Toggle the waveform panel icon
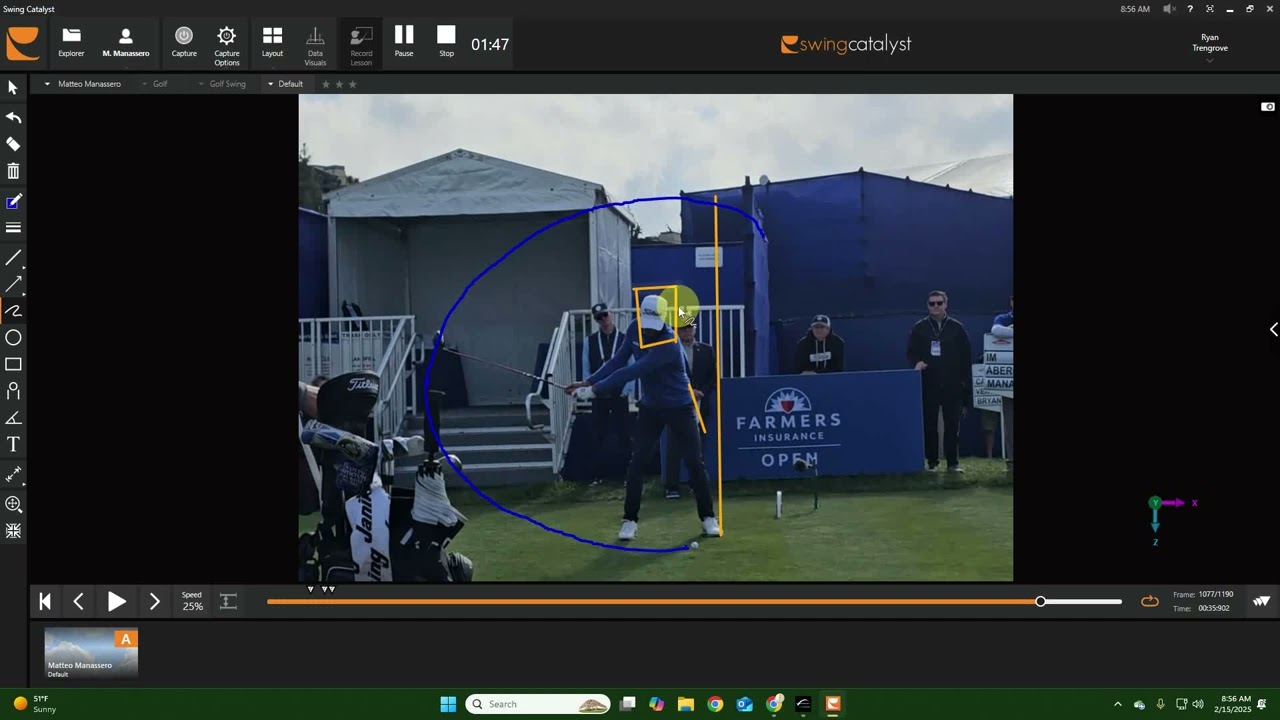 point(1262,601)
